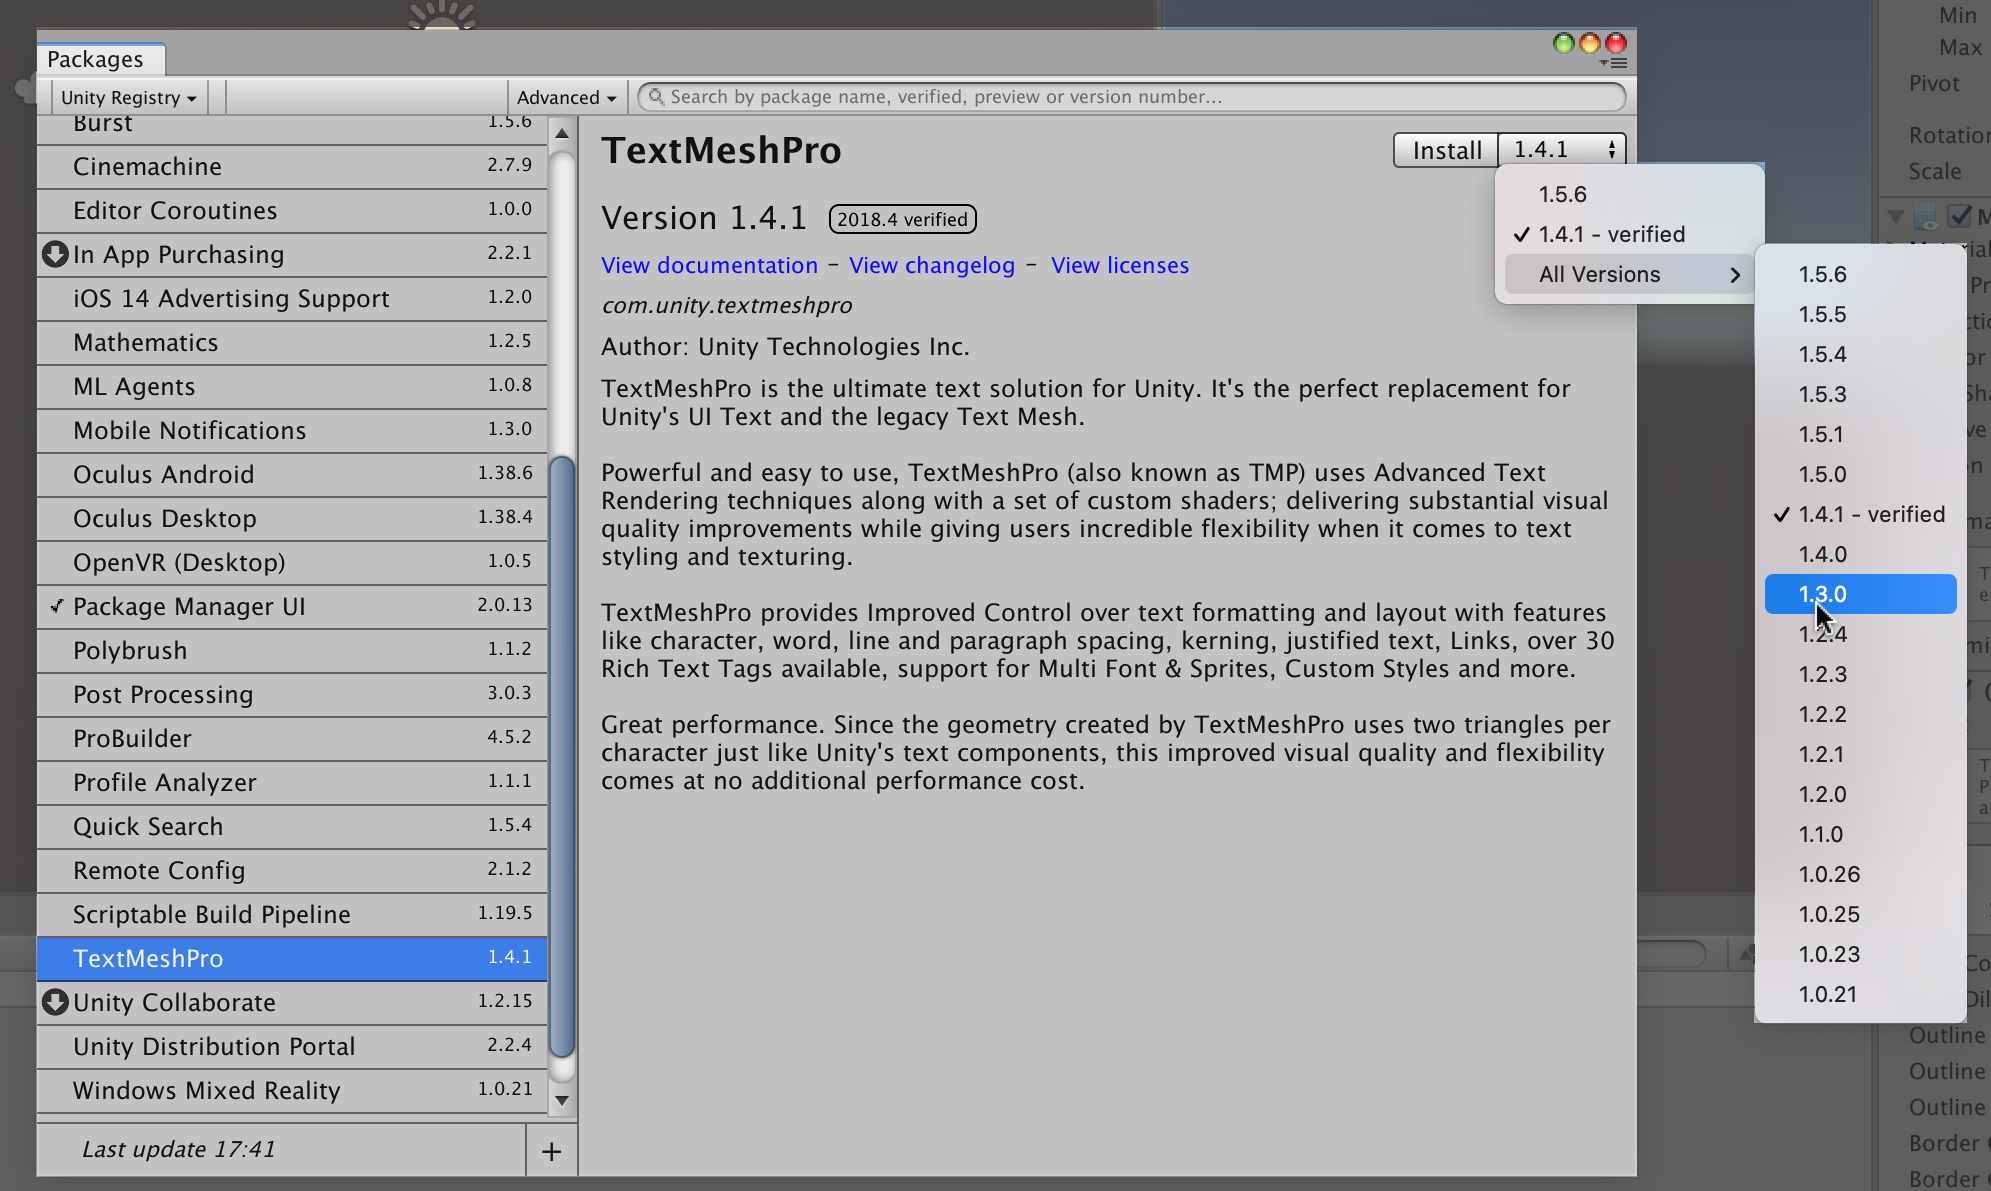Click the package list scroll up arrow
Viewport: 1991px width, 1191px height.
click(x=562, y=133)
